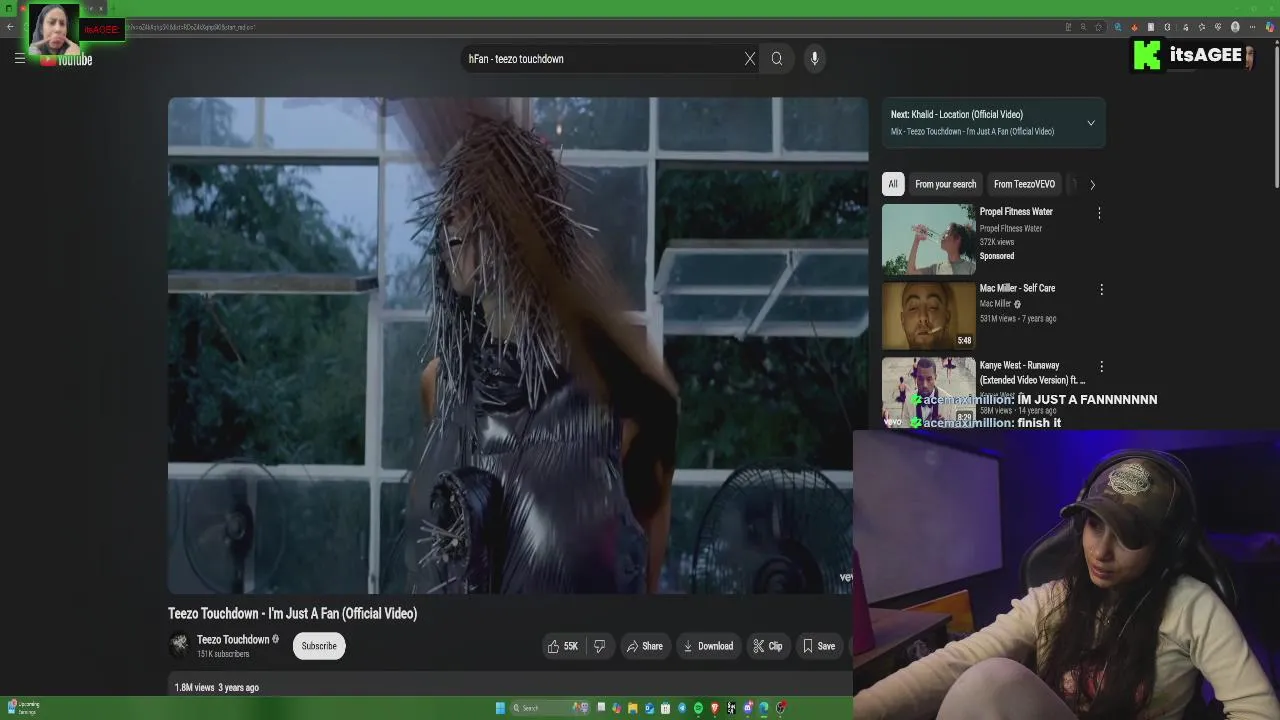This screenshot has height=720, width=1280.
Task: Clear the search box with the X
Action: pos(750,59)
